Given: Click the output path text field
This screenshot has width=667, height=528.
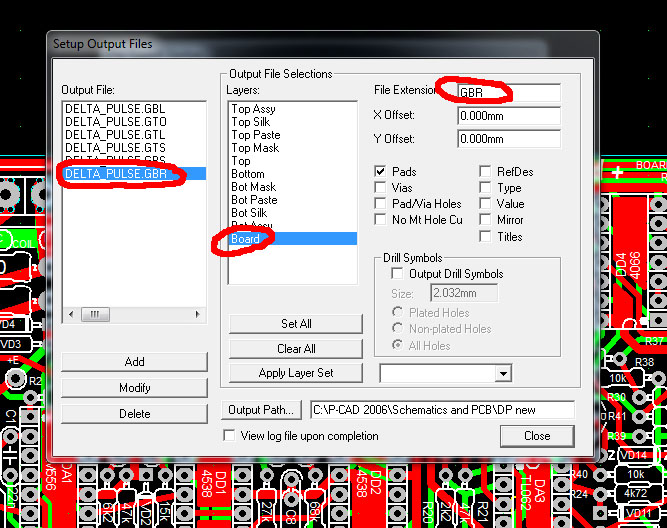Looking at the screenshot, I should click(442, 410).
